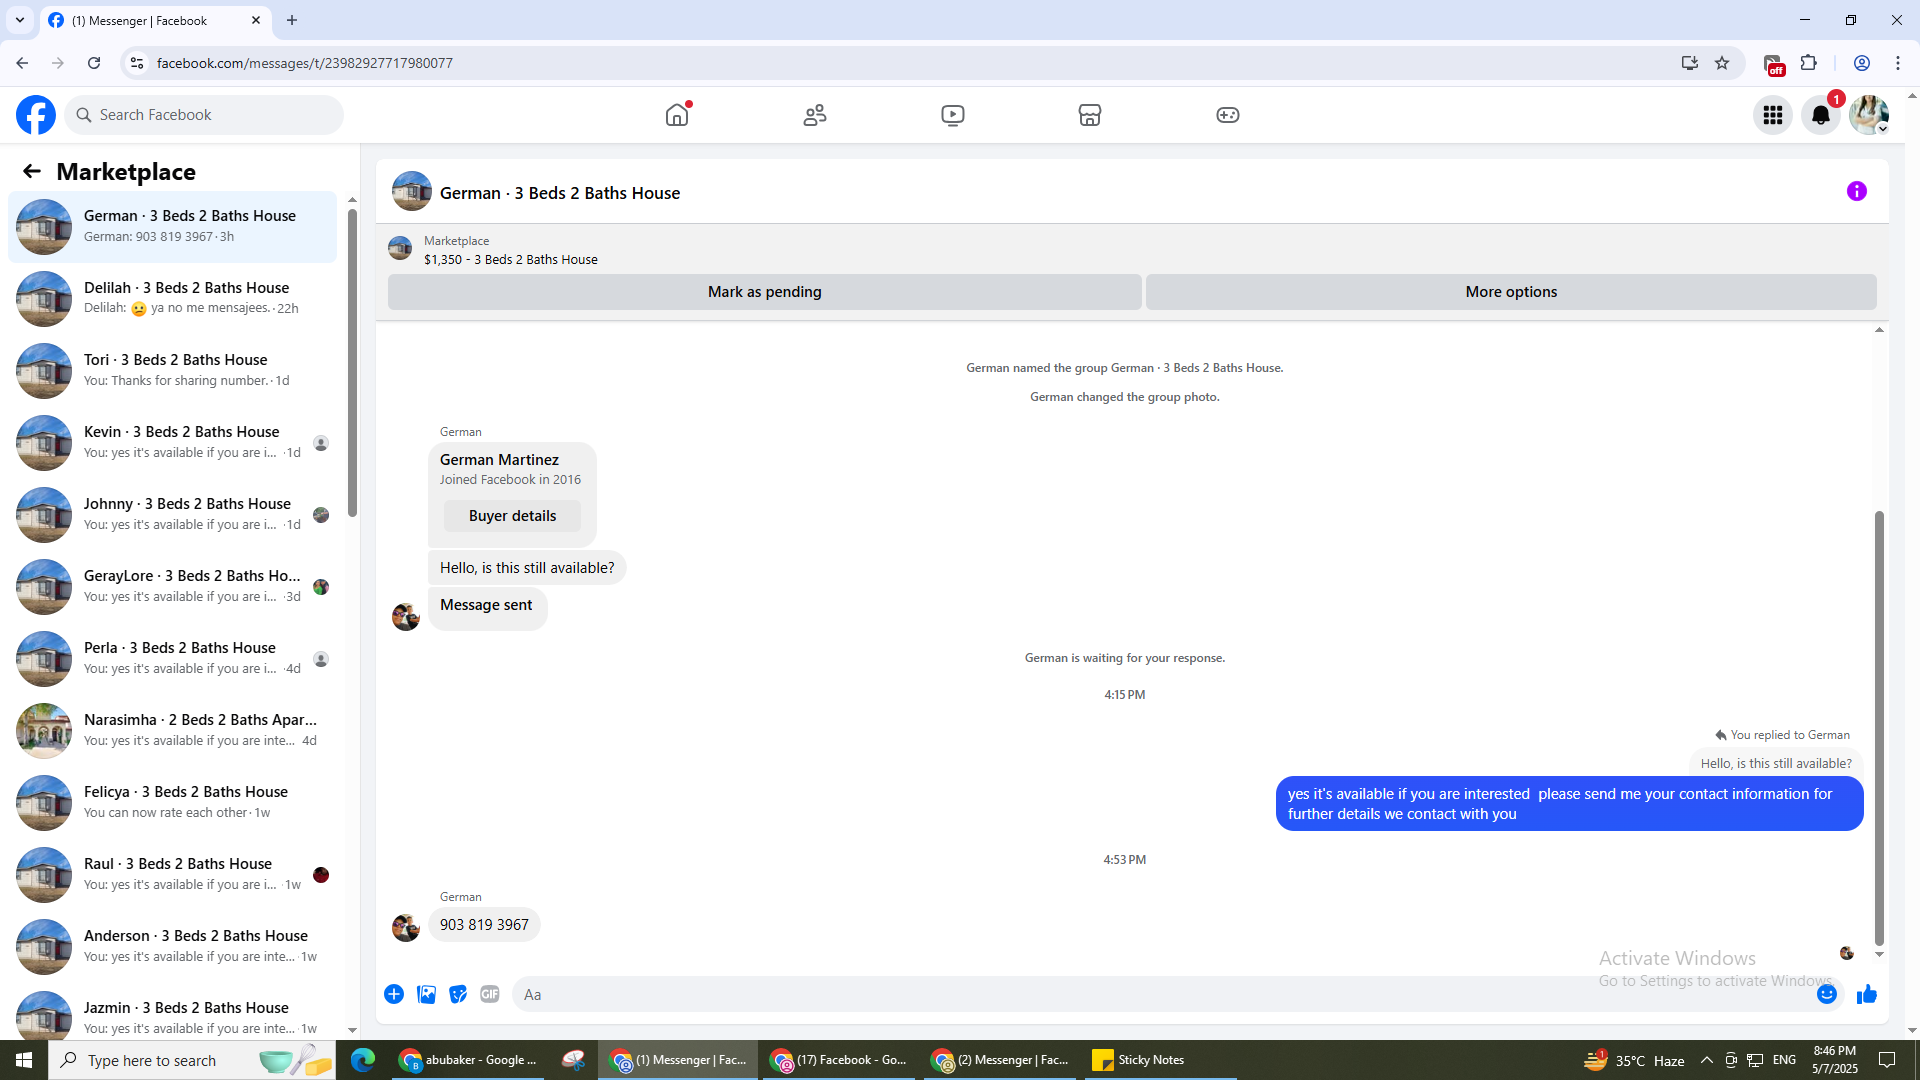Open the Friends icon in top navigation
1920x1080 pixels.
[815, 115]
